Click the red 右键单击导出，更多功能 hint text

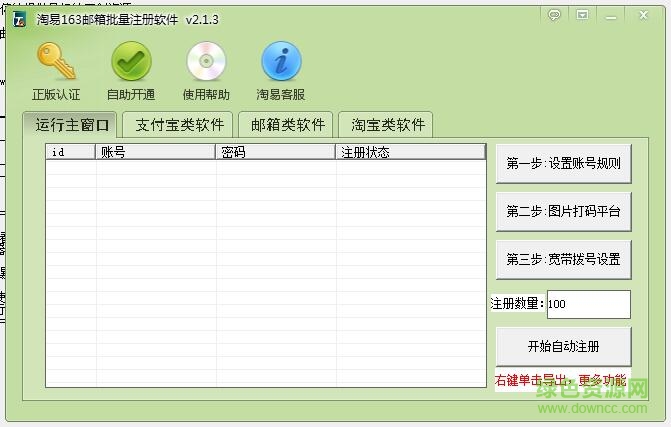560,380
